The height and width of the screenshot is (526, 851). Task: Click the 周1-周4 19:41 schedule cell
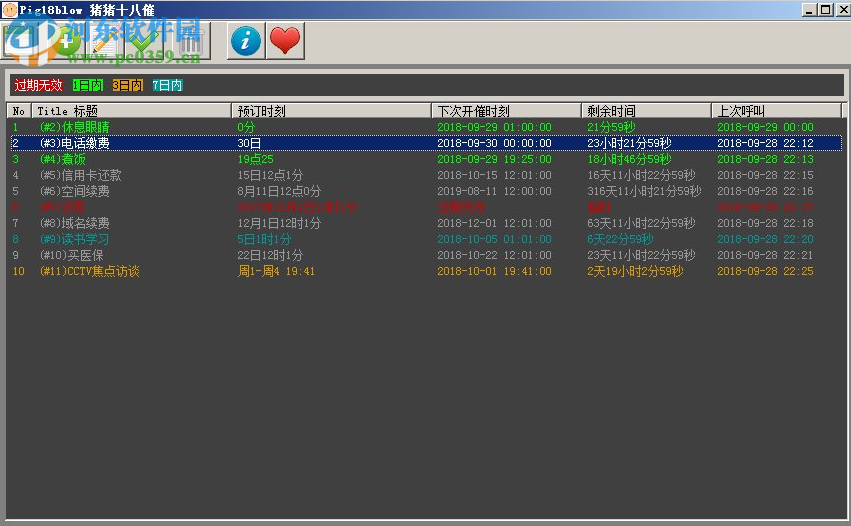[276, 271]
